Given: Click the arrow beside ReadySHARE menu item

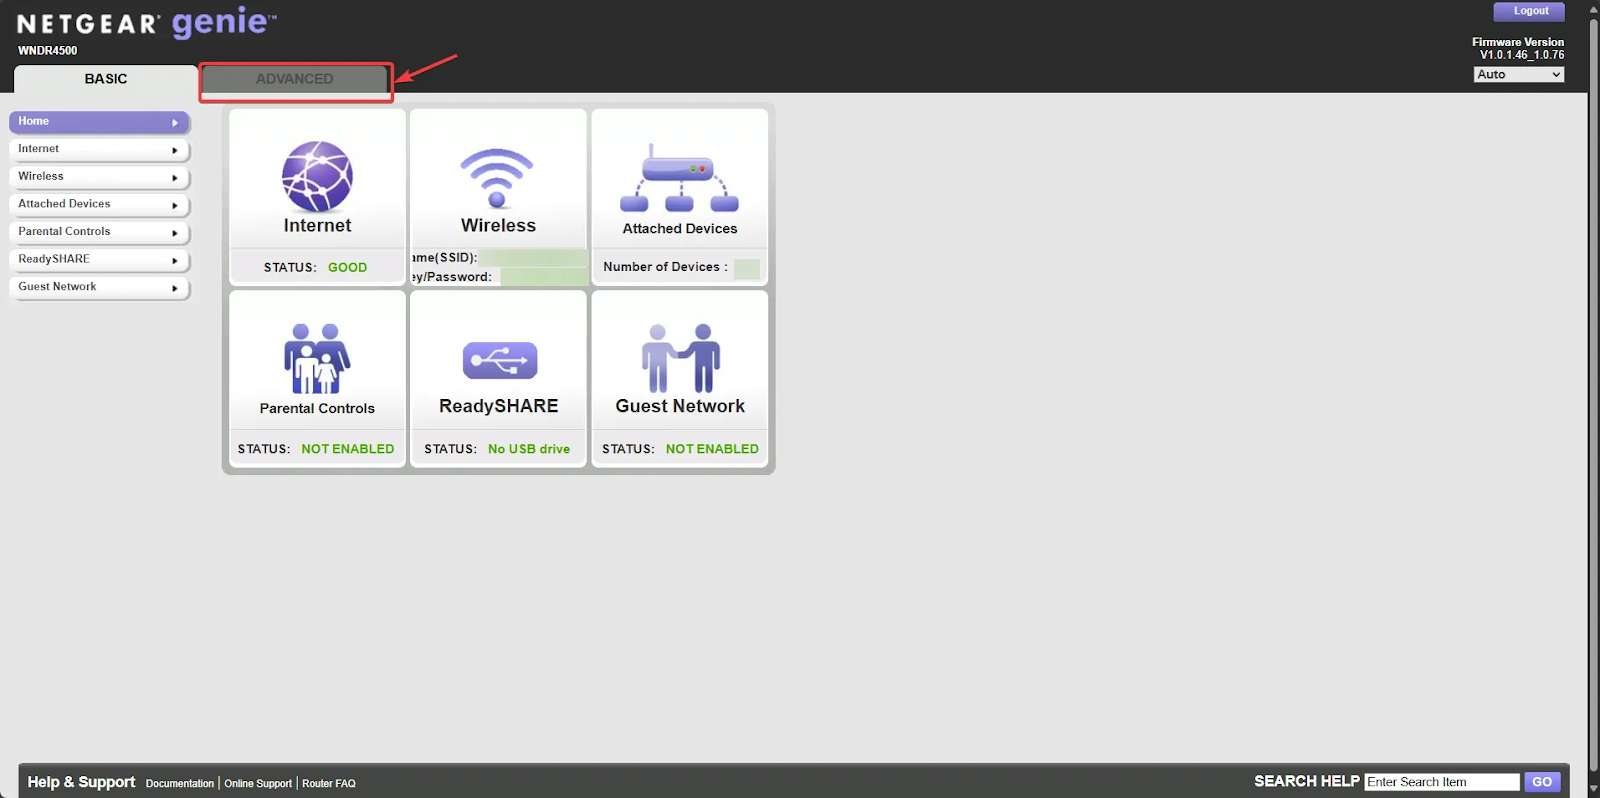Looking at the screenshot, I should coord(175,260).
